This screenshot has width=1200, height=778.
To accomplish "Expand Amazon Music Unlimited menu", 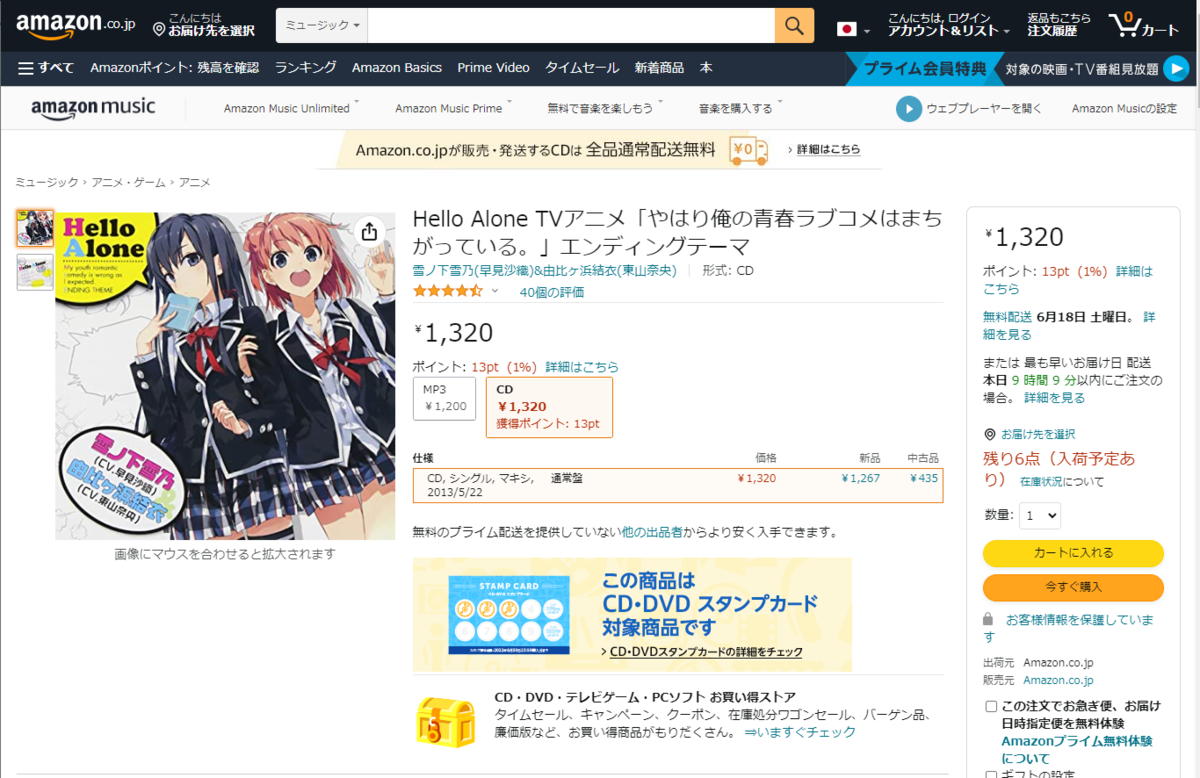I will 291,108.
